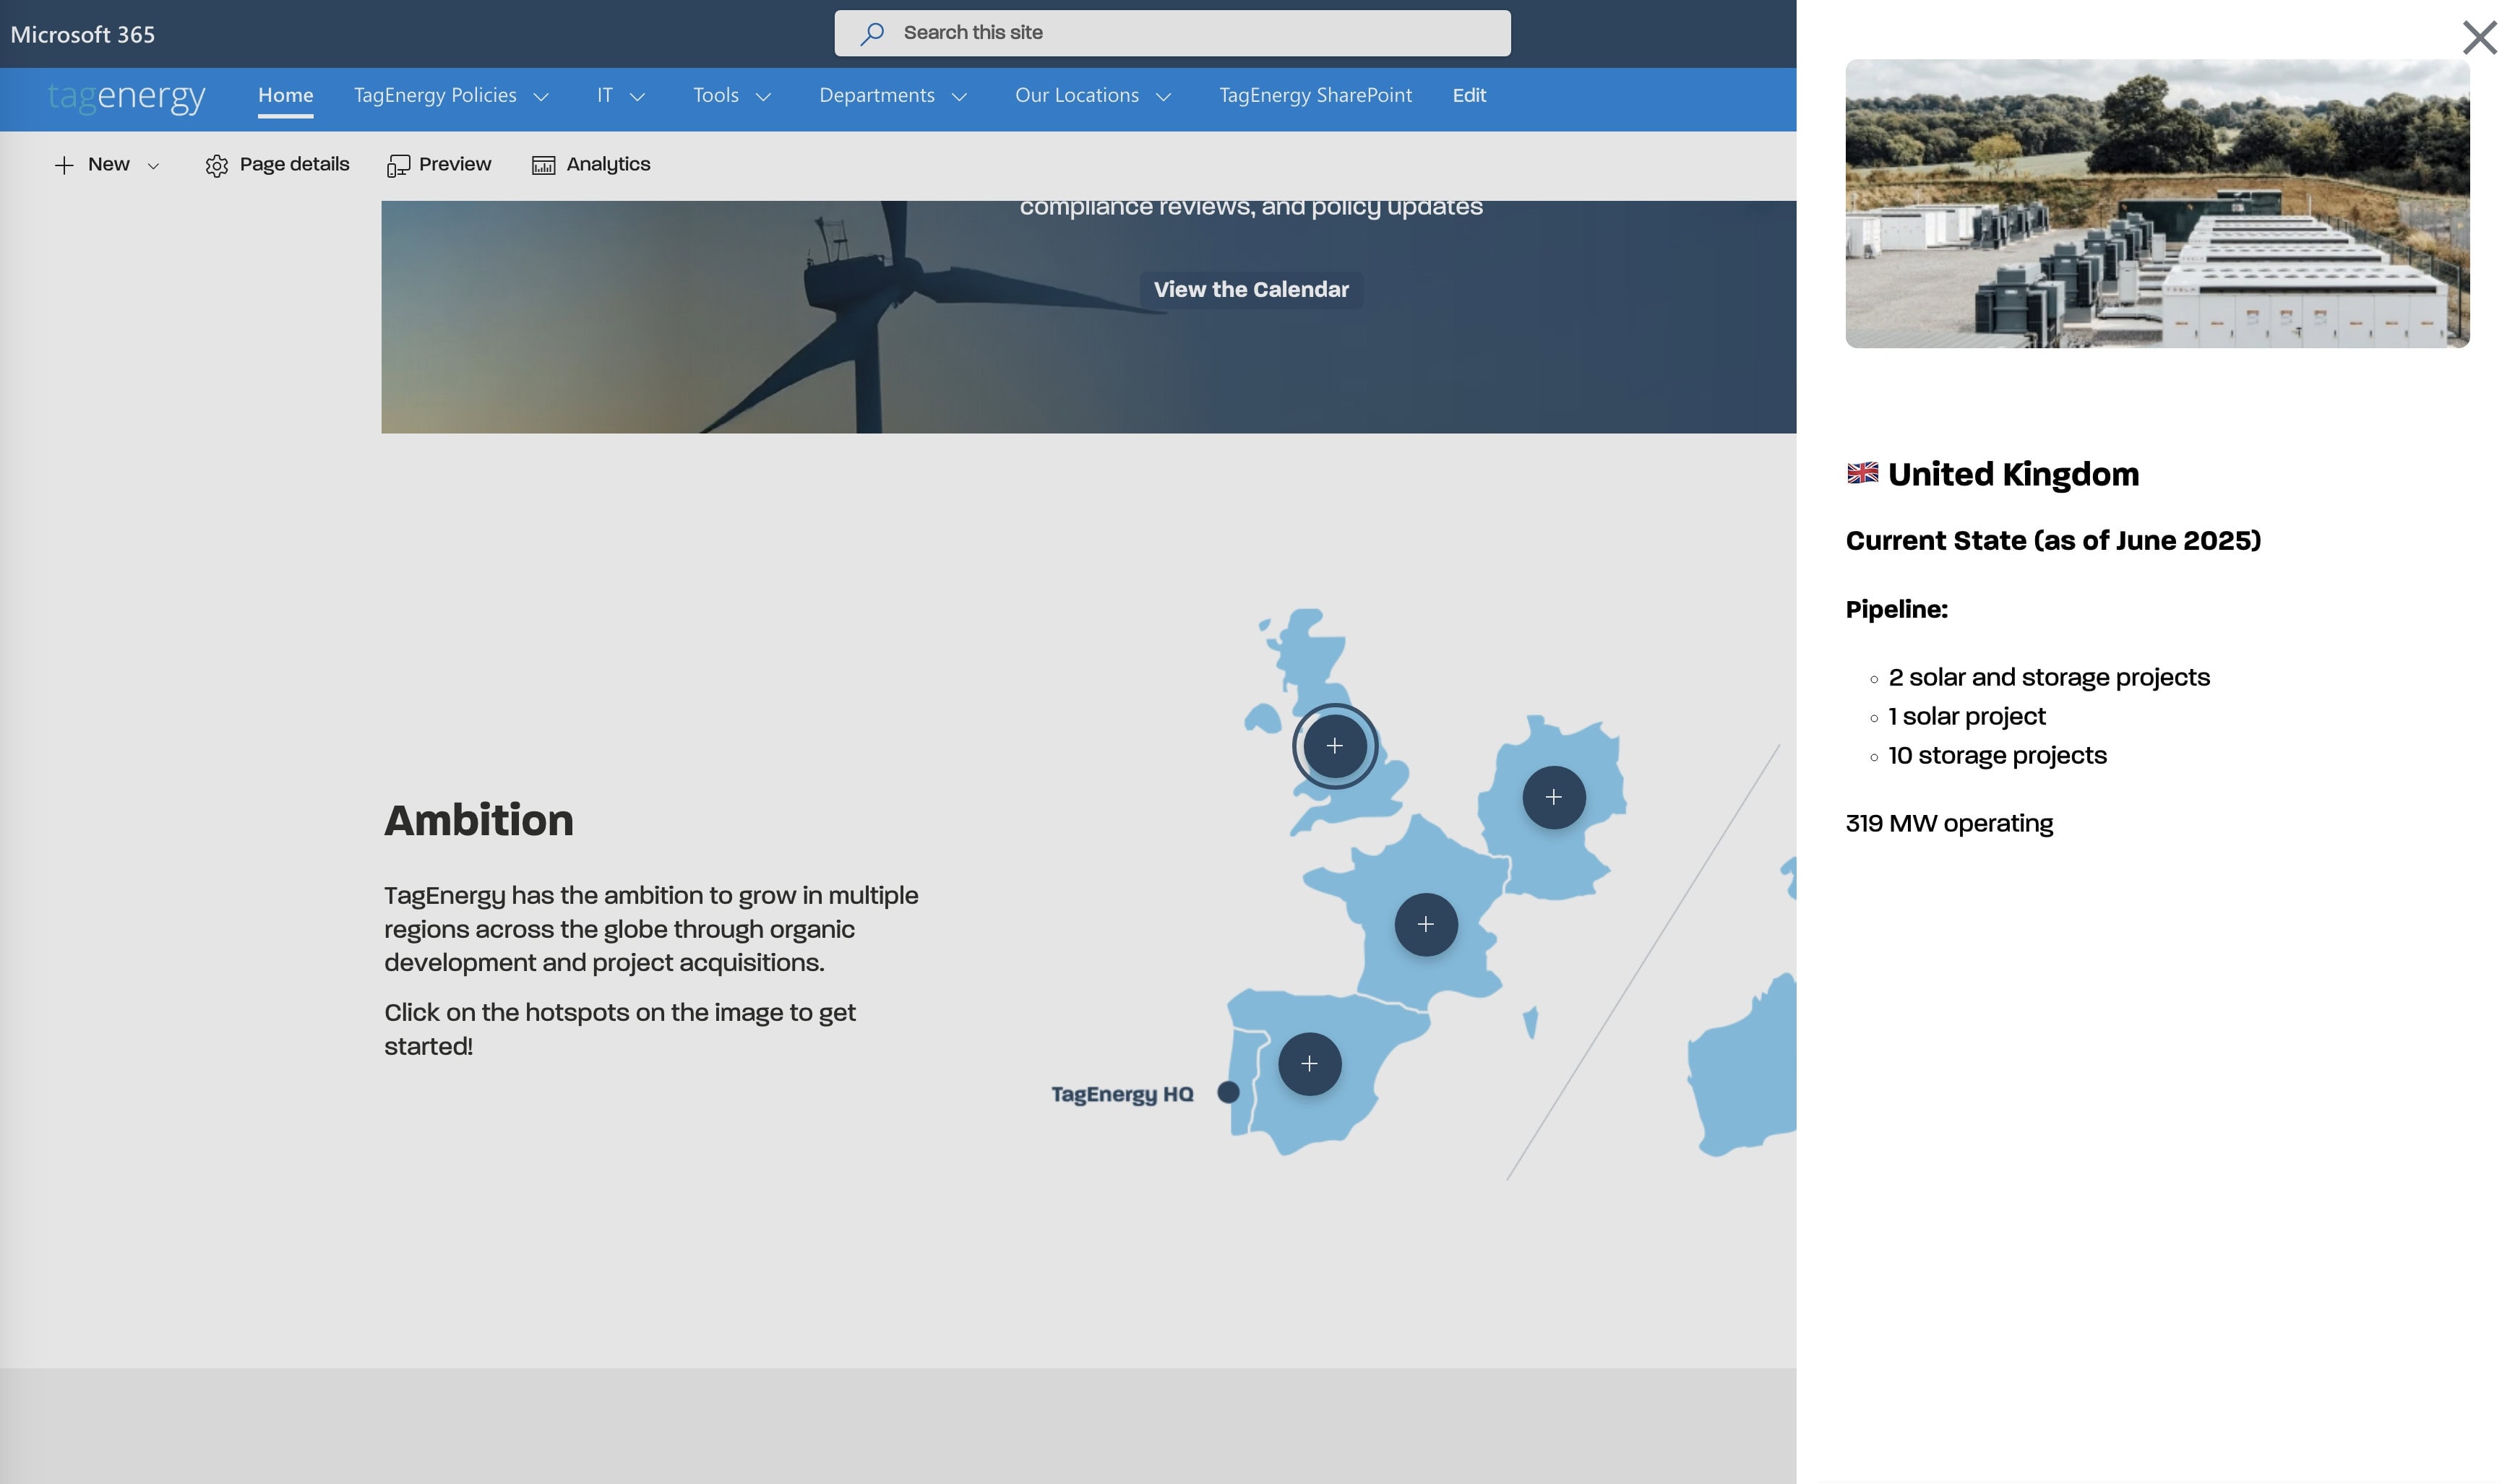Select the France hotspot on the map
2515x1484 pixels.
(1425, 923)
